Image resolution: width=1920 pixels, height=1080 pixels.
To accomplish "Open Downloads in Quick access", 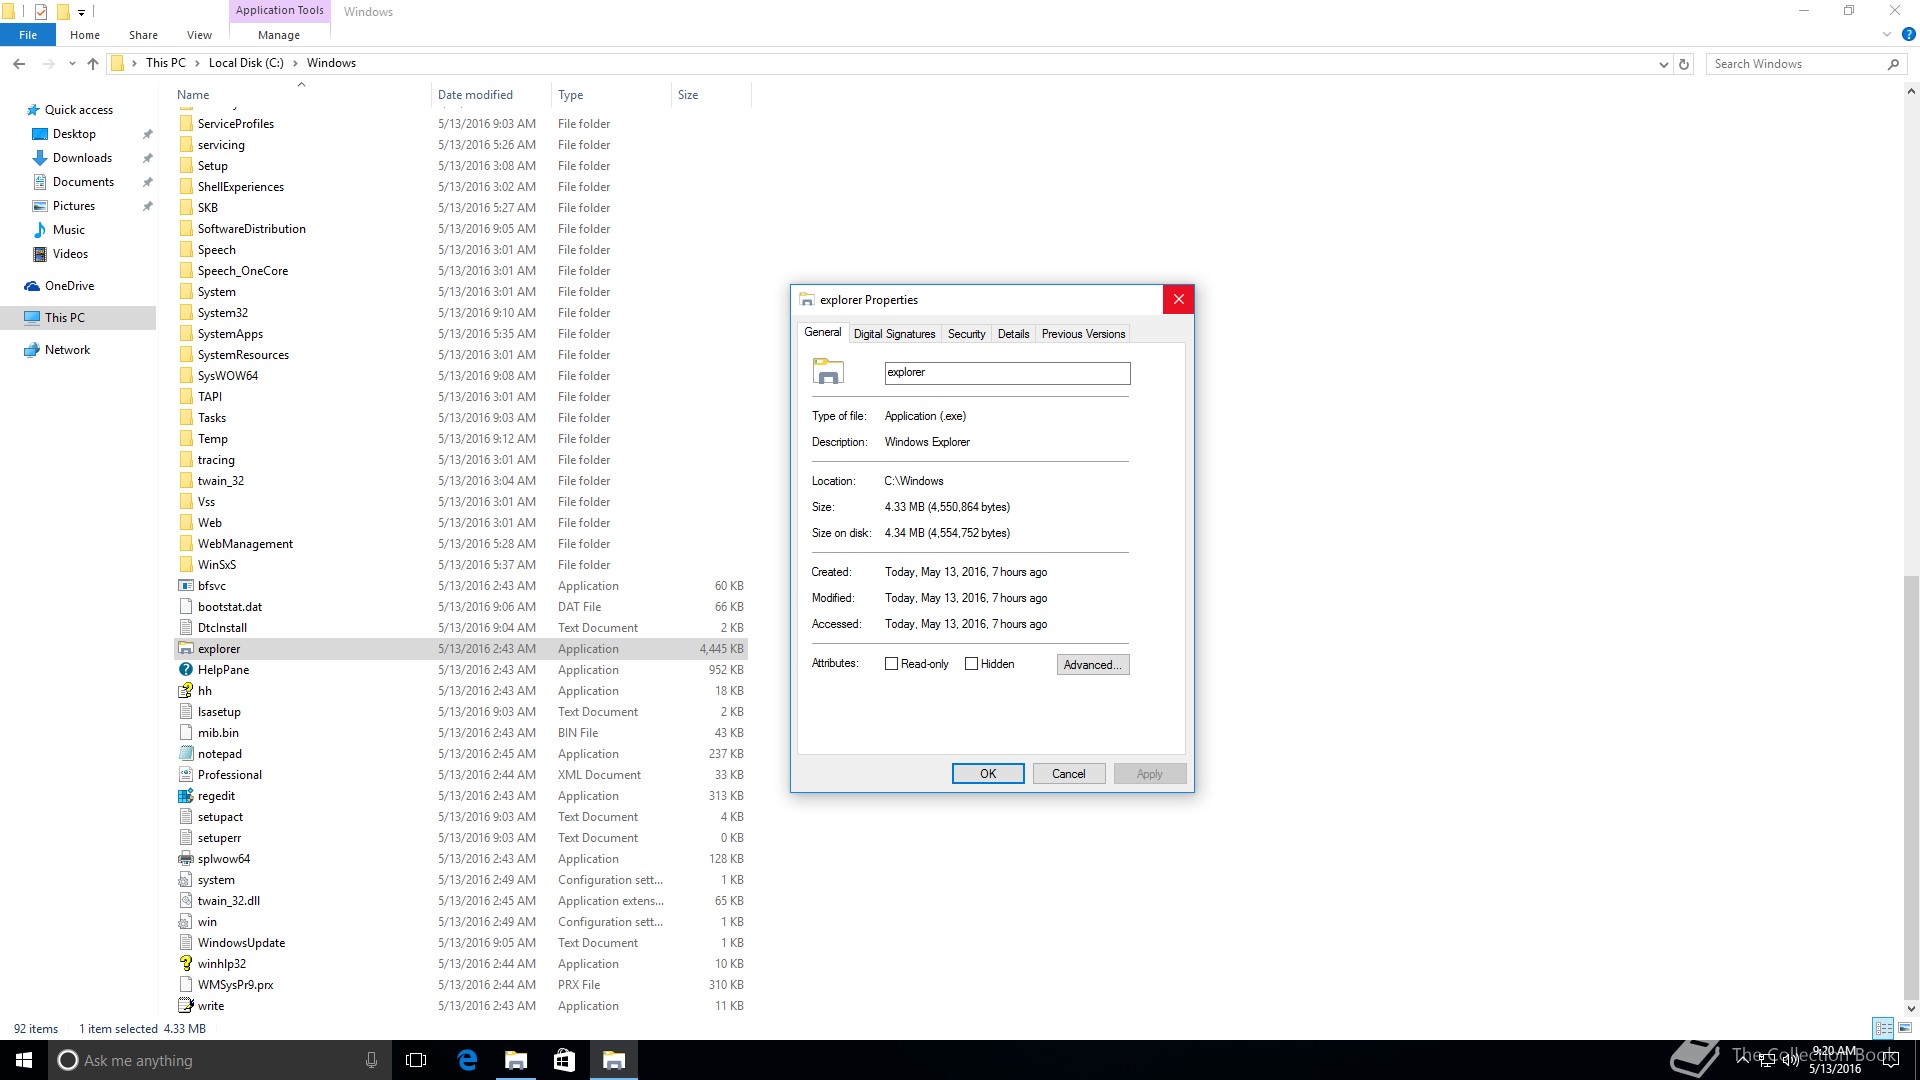I will click(x=82, y=158).
